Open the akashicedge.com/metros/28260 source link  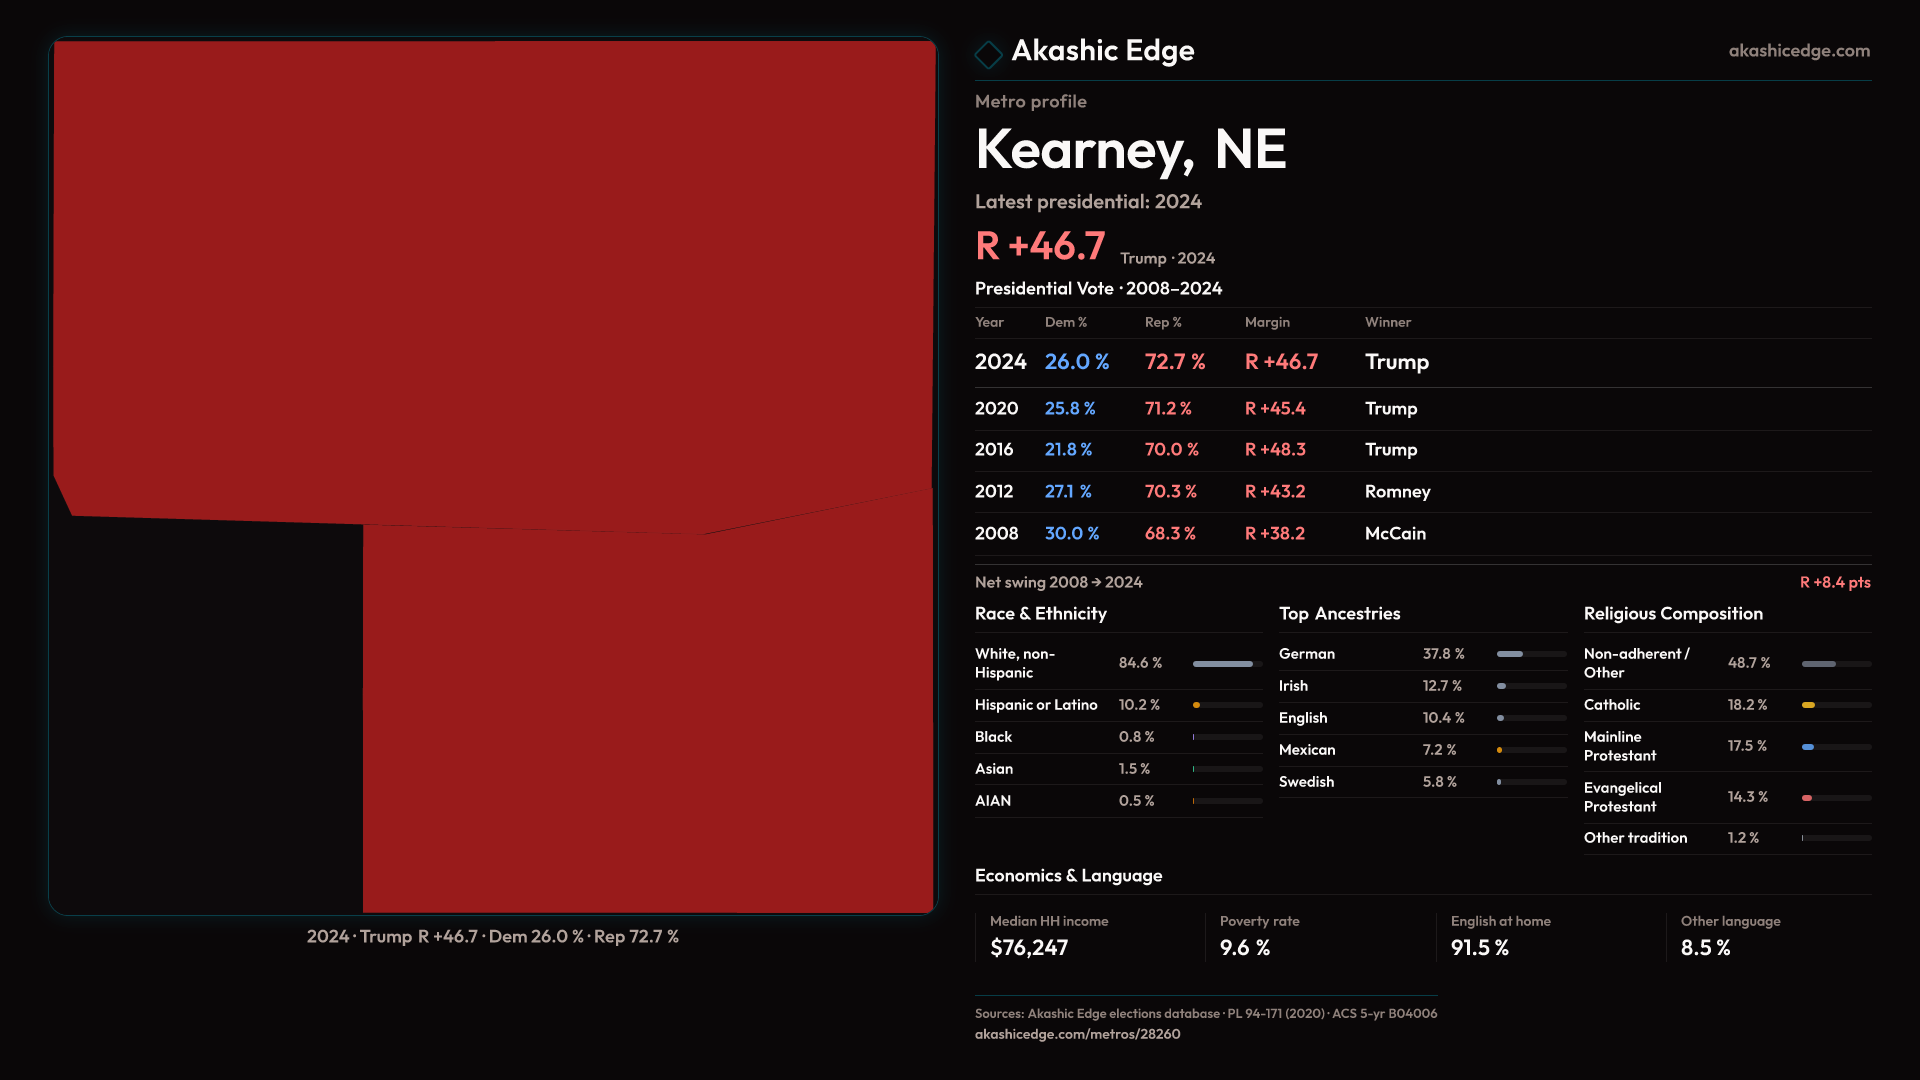click(1077, 1034)
